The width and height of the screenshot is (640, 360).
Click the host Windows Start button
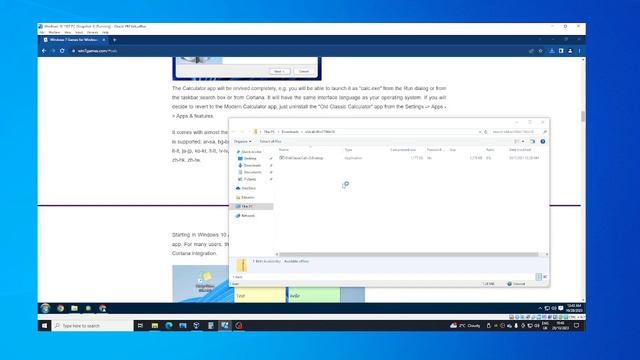click(x=44, y=326)
